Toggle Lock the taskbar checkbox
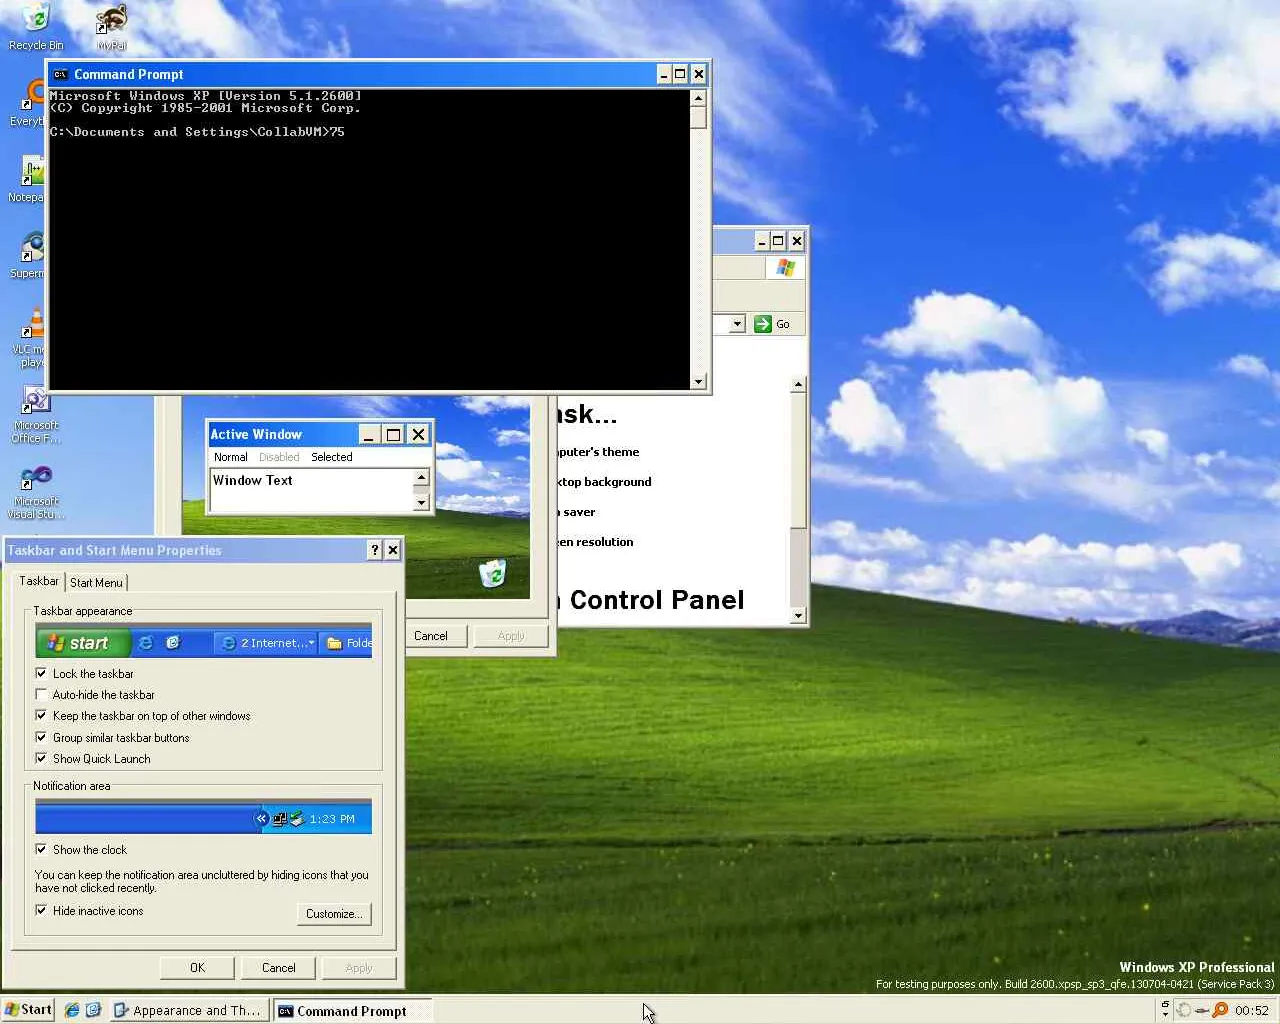This screenshot has height=1024, width=1280. 41,673
